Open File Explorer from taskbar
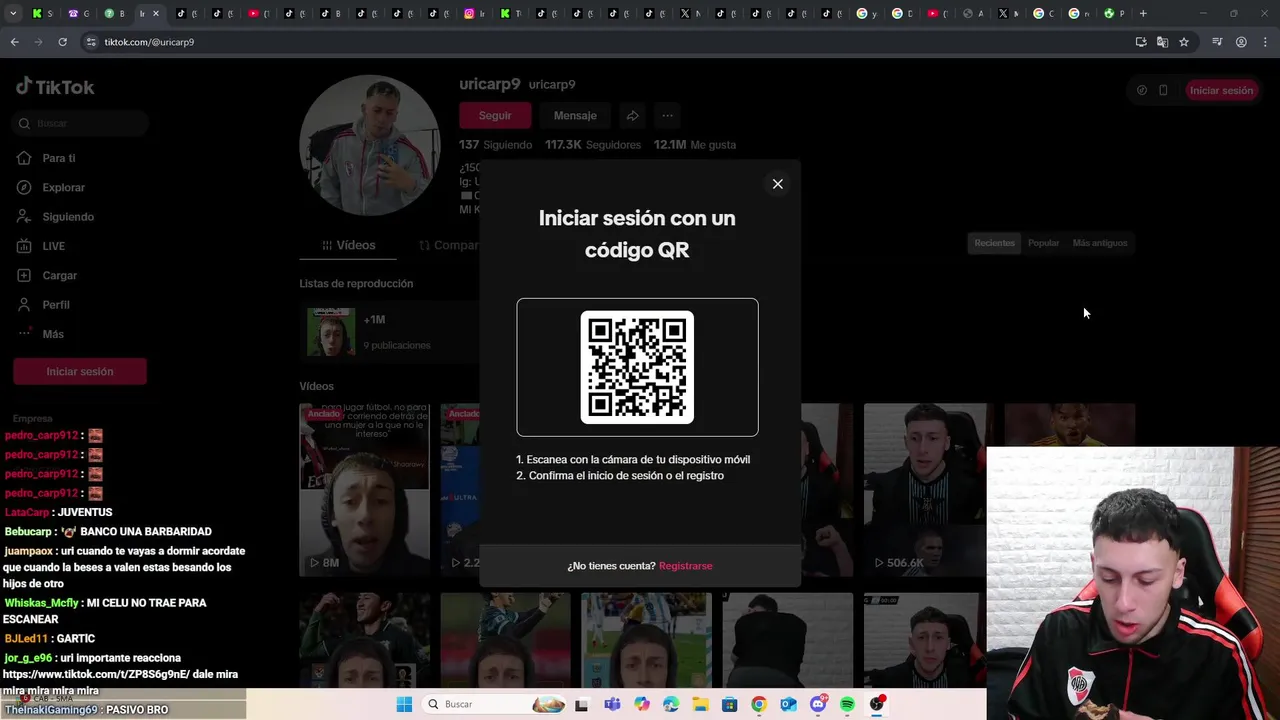Image resolution: width=1280 pixels, height=720 pixels. click(700, 704)
